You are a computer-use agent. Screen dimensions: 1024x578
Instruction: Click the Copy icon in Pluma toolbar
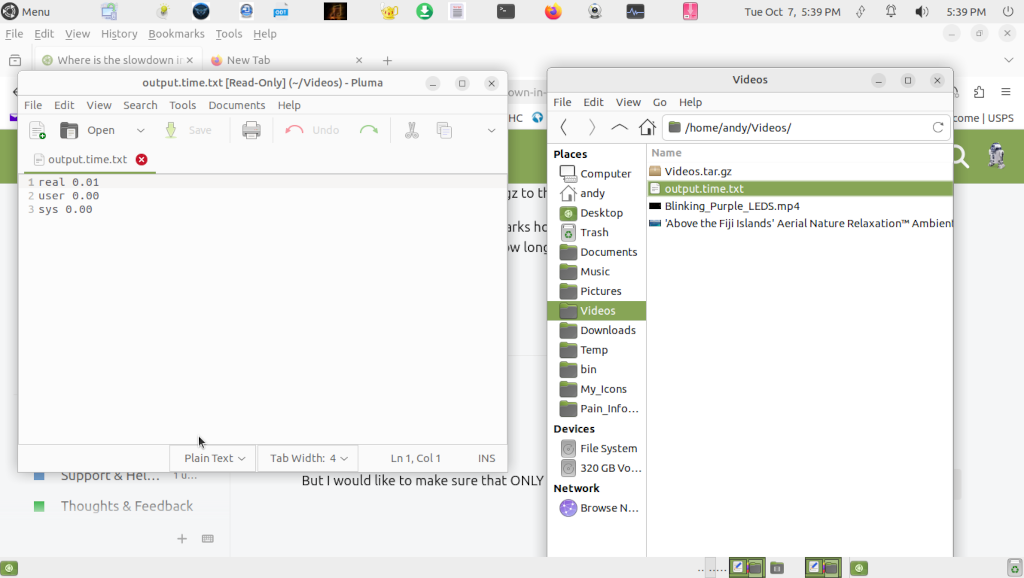pyautogui.click(x=444, y=130)
